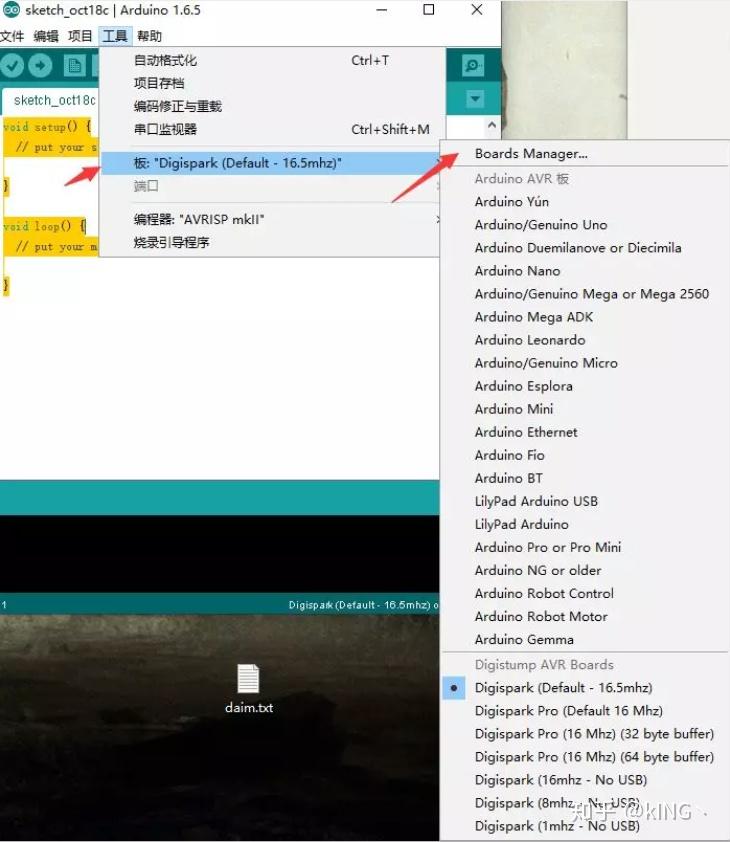The width and height of the screenshot is (730, 842).
Task: Pick Arduino NG or older
Action: click(584, 571)
